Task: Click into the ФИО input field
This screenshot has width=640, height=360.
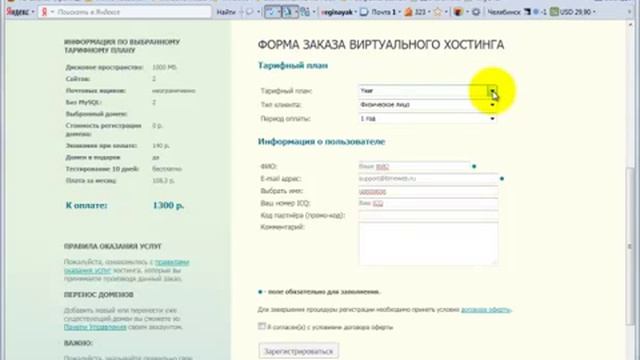Action: 414,167
